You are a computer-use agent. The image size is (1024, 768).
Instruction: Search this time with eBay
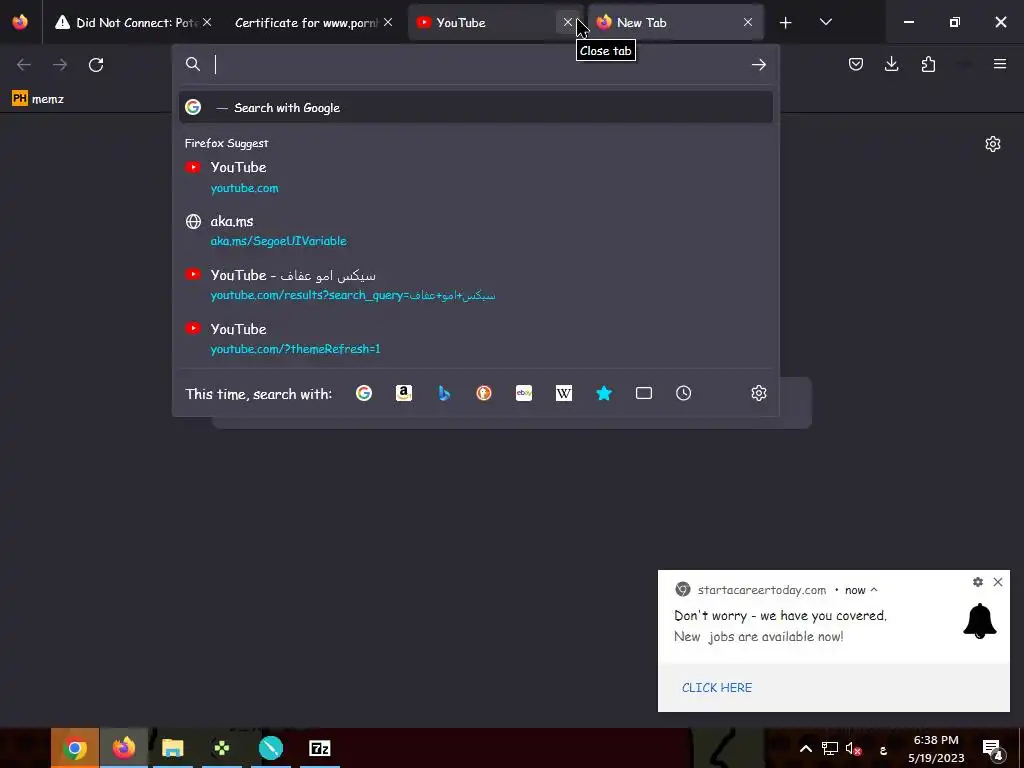[x=524, y=393]
